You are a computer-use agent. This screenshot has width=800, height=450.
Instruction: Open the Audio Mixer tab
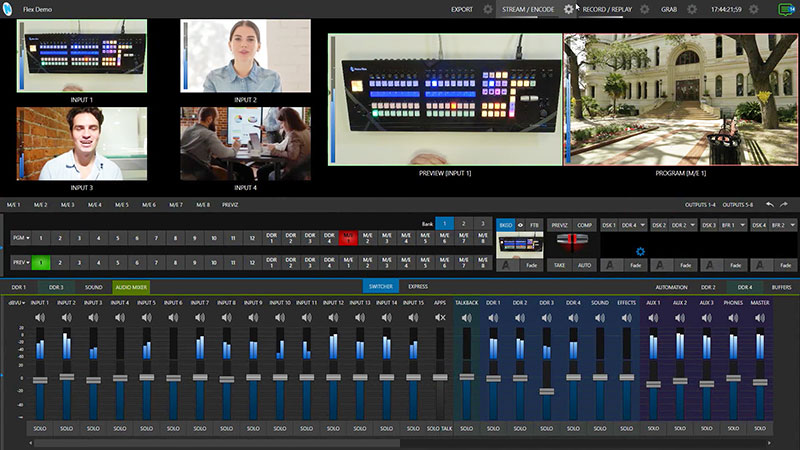(x=131, y=287)
